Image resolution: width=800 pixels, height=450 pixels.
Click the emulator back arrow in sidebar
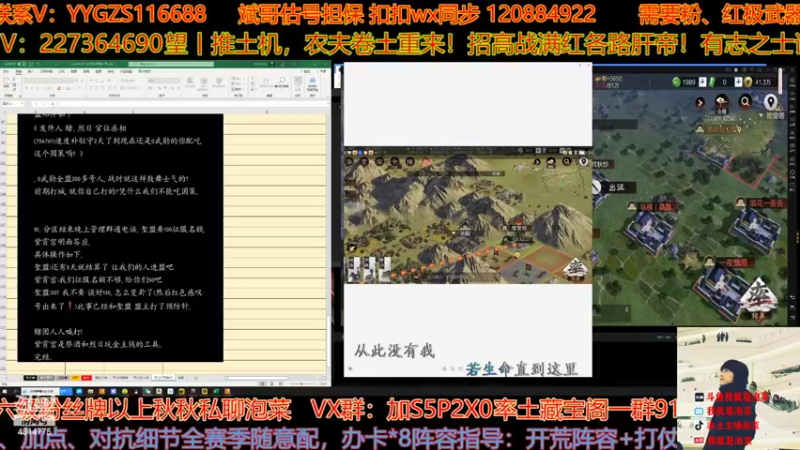pyautogui.click(x=792, y=297)
